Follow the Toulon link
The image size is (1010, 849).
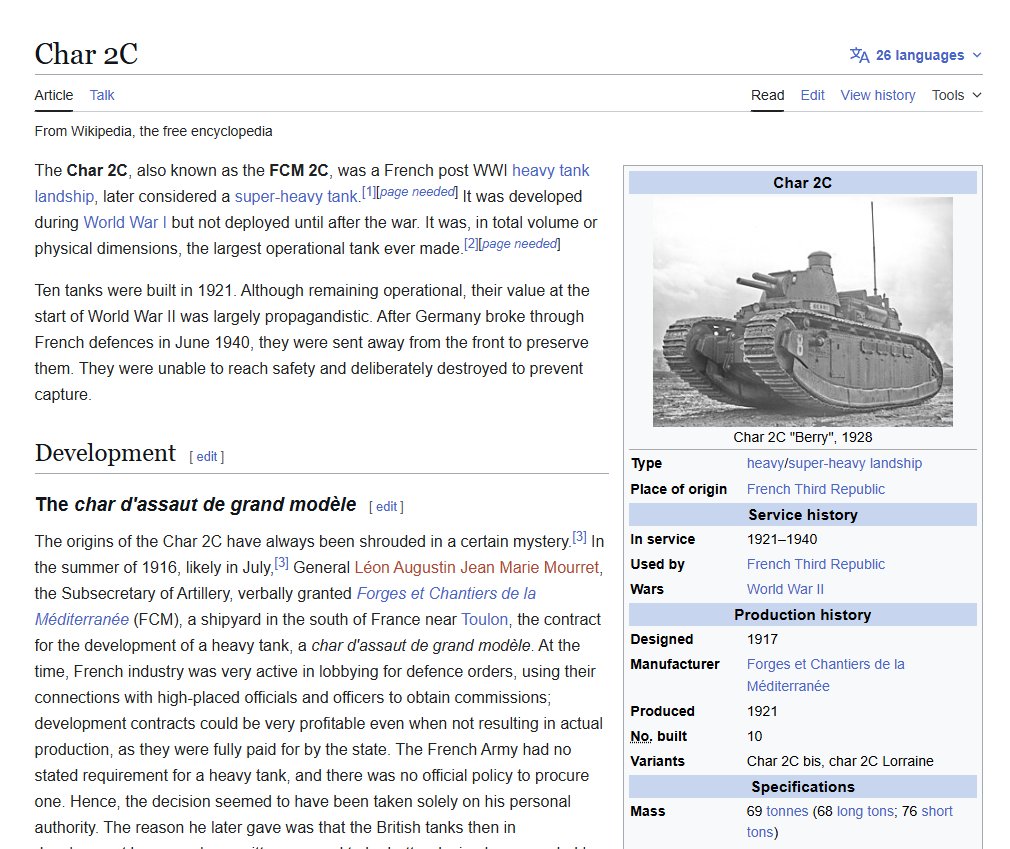484,620
